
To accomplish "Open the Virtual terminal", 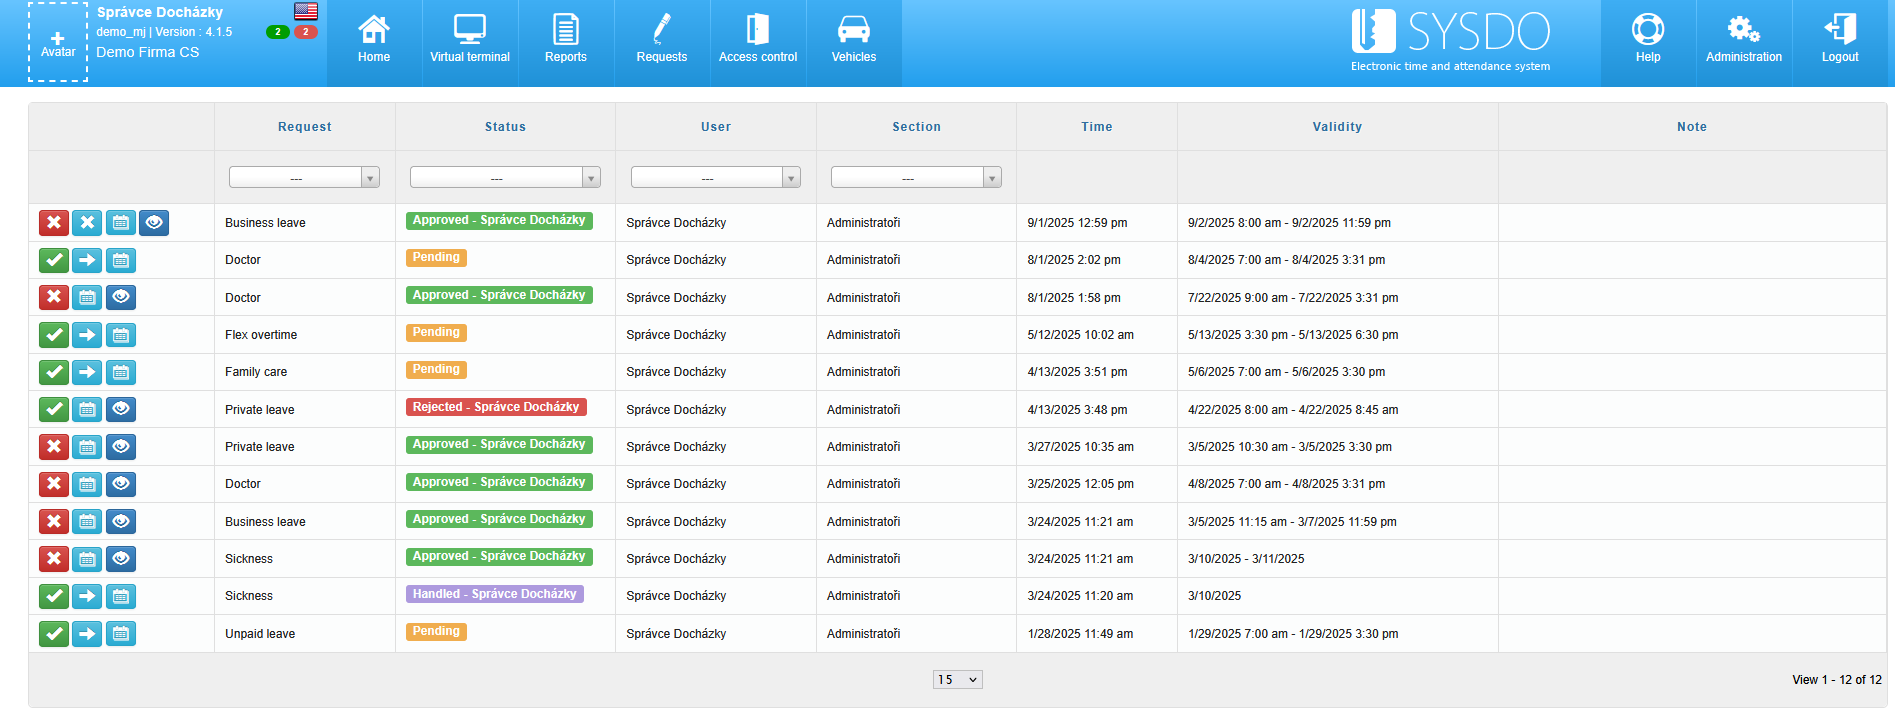I will [x=470, y=43].
